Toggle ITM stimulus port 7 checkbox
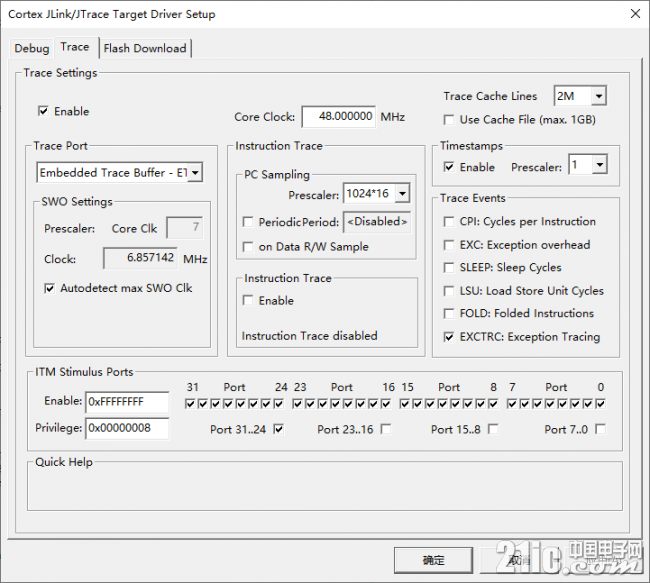Image resolution: width=650 pixels, height=583 pixels. 512,403
